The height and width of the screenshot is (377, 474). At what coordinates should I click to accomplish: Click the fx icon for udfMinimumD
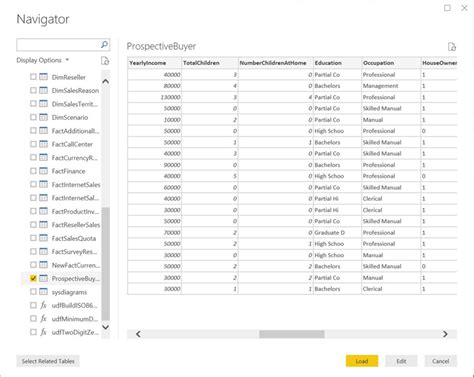(43, 318)
